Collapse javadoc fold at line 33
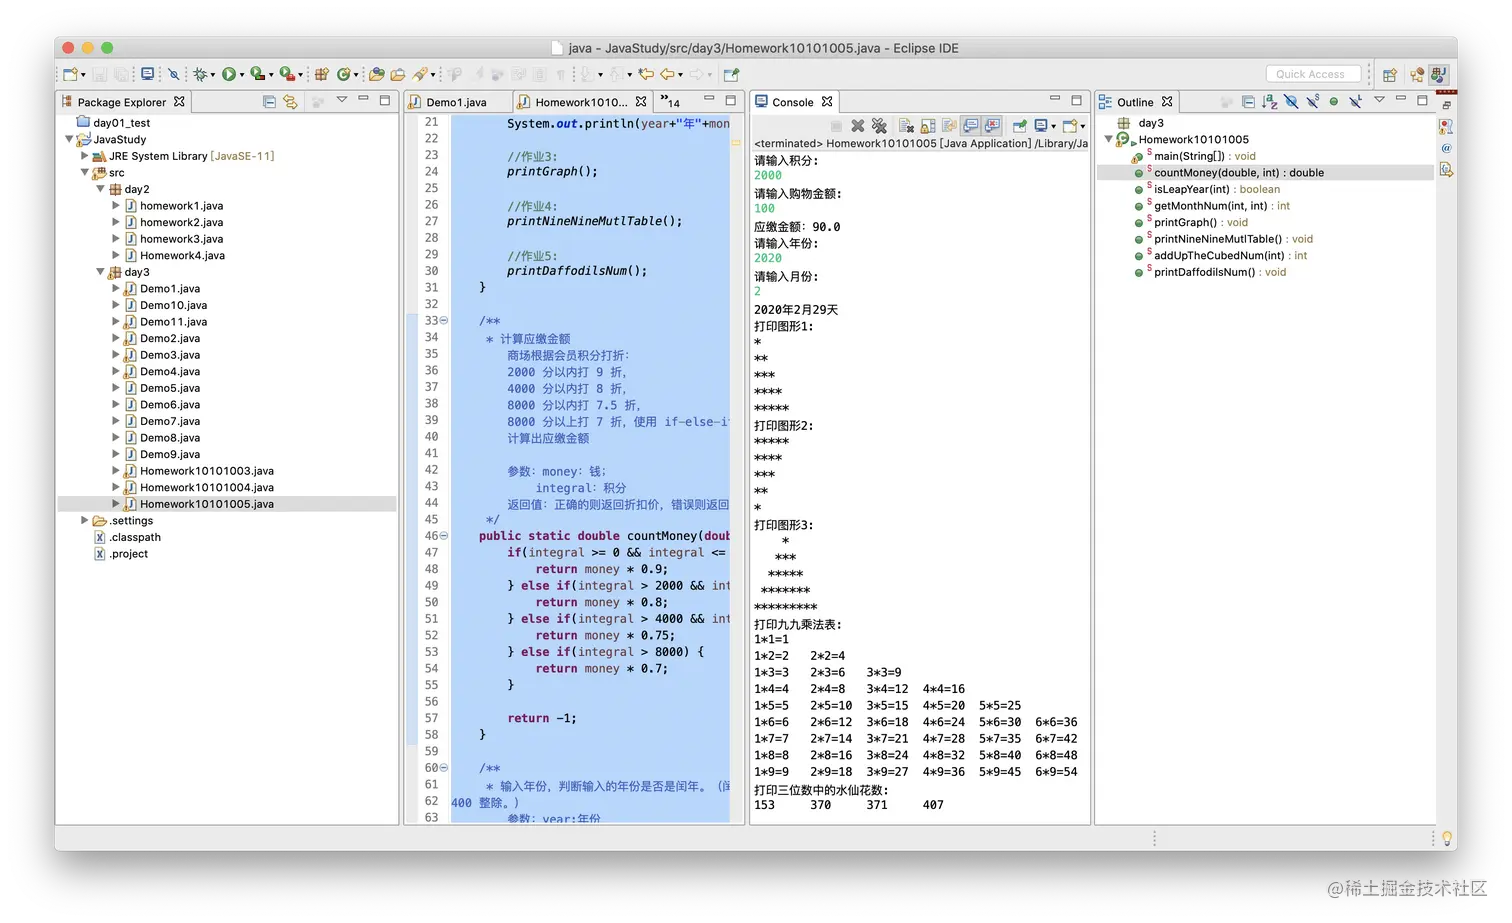The width and height of the screenshot is (1512, 923). click(x=444, y=321)
